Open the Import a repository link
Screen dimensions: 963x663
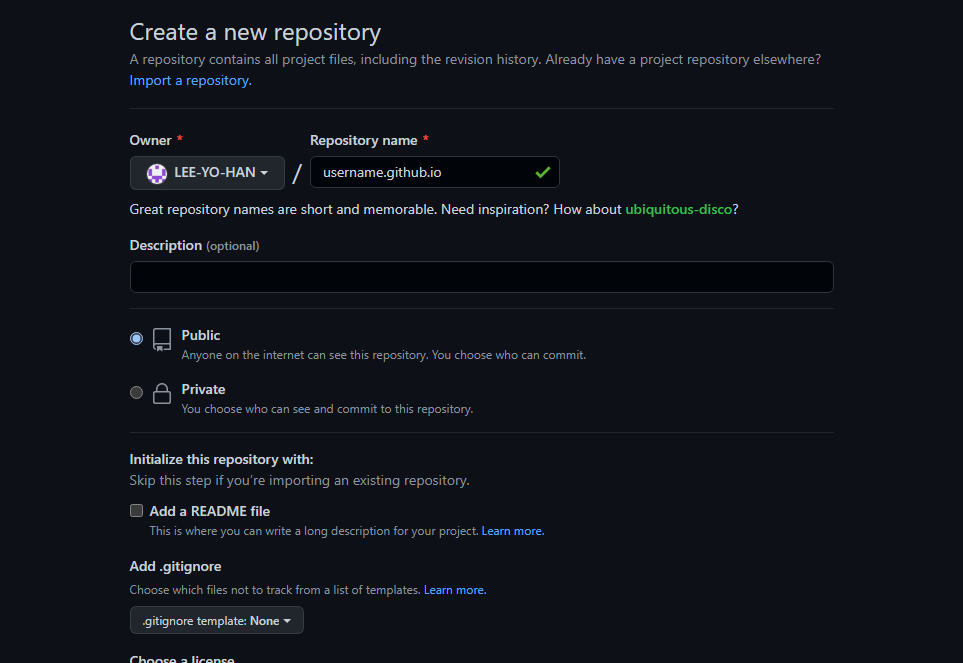pyautogui.click(x=190, y=80)
